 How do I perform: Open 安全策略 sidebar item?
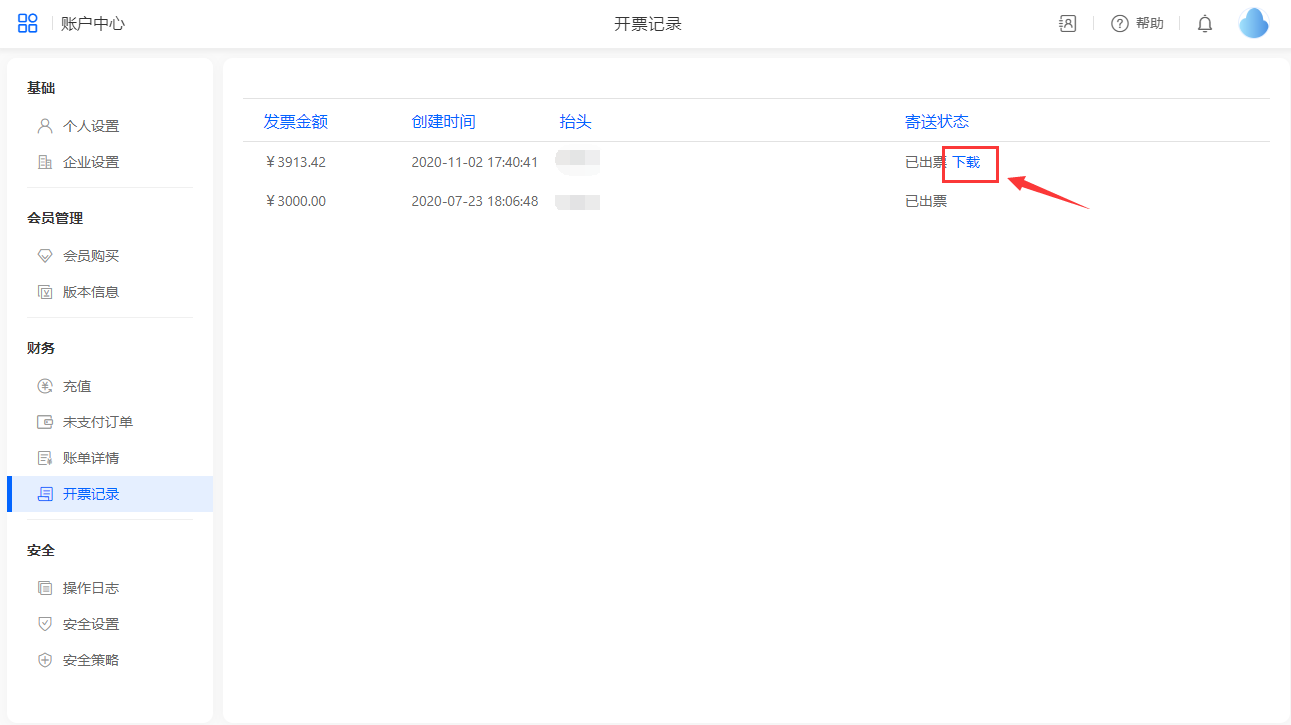pyautogui.click(x=90, y=660)
